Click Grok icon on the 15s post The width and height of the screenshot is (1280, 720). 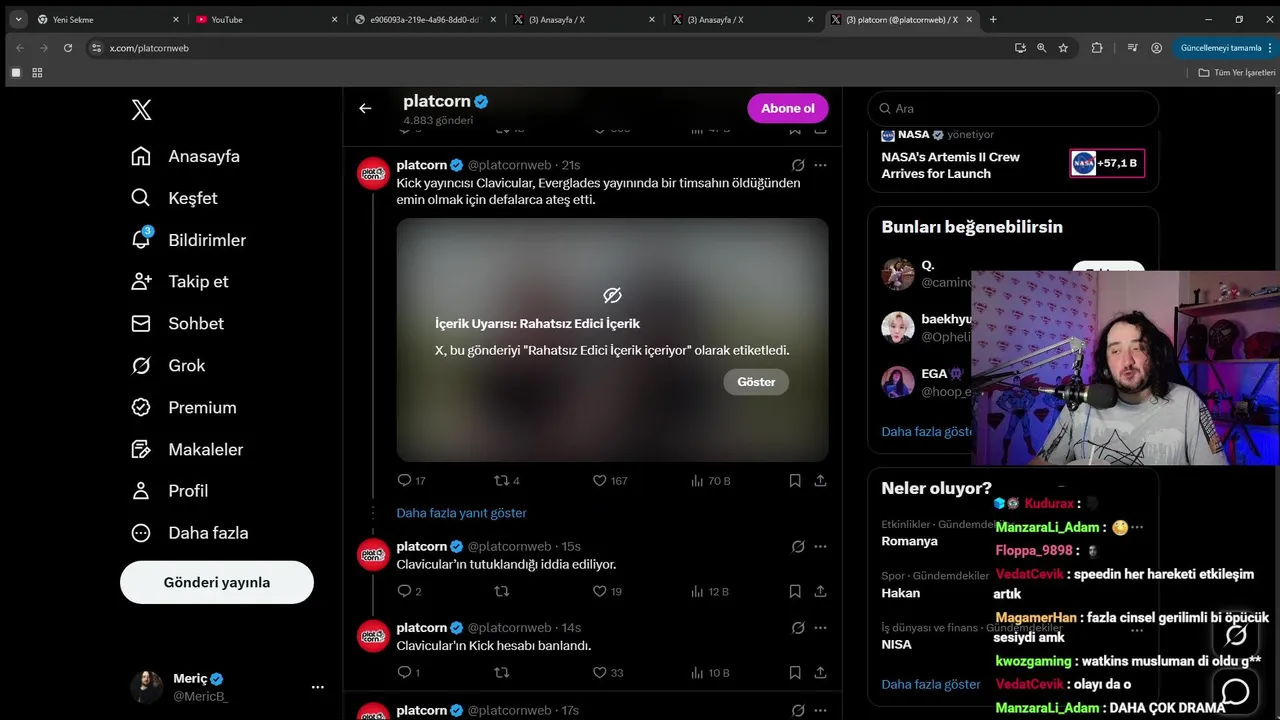tap(798, 547)
